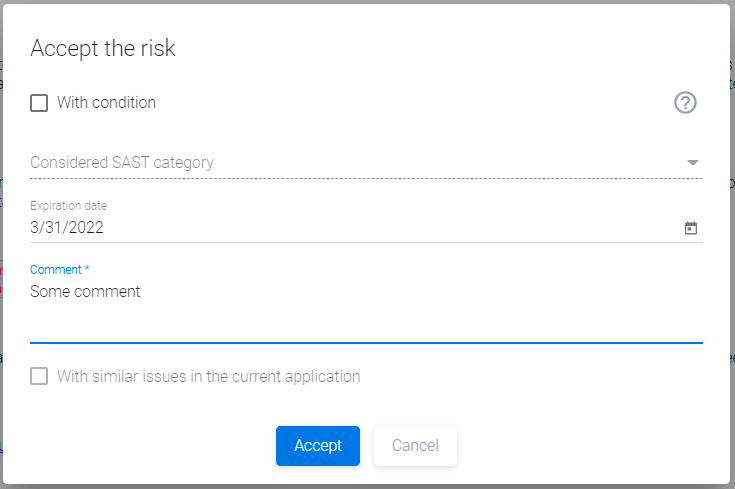The image size is (735, 489).
Task: Enable similar issues in current application checkbox
Action: 39,377
